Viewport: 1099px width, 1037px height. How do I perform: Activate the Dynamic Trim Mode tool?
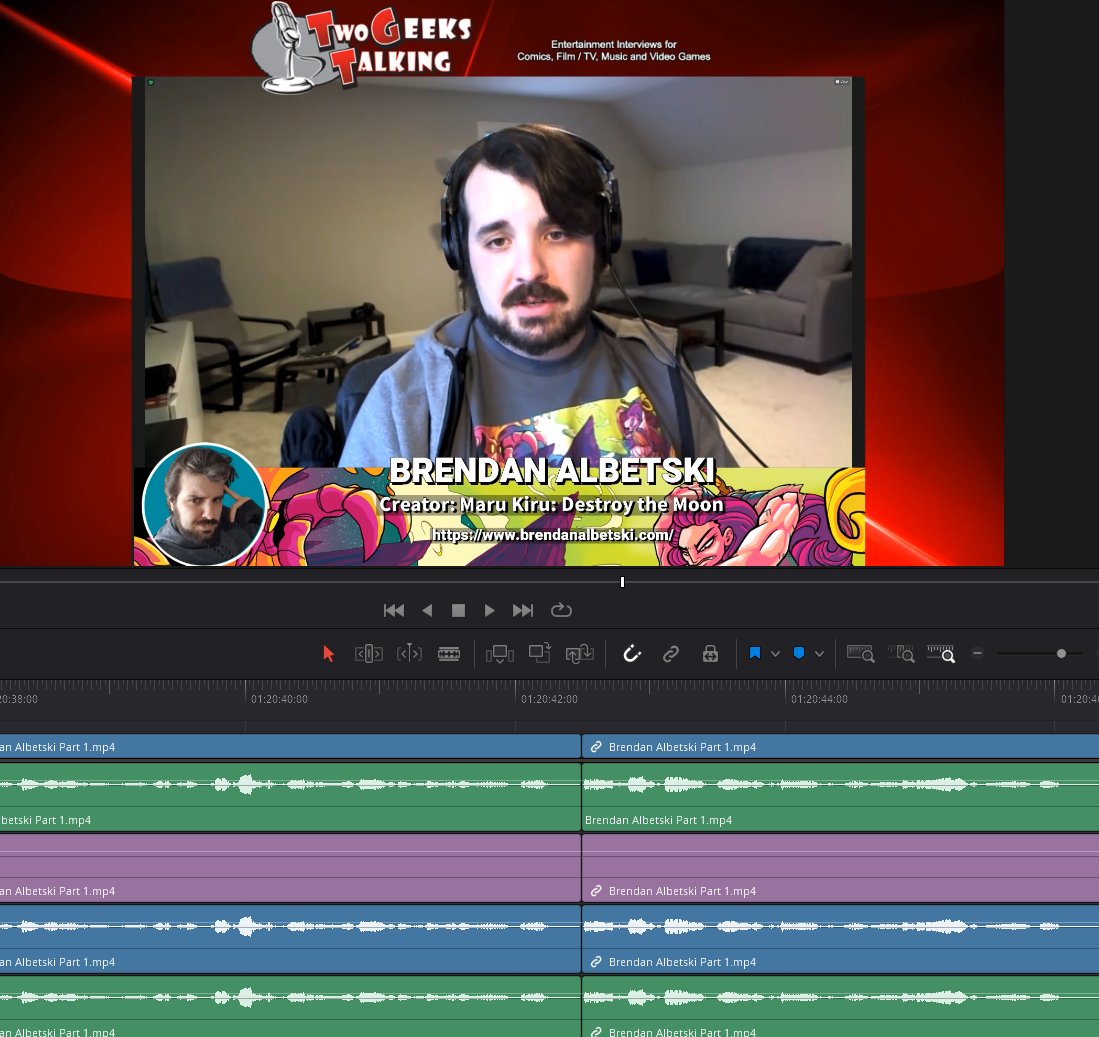(409, 654)
